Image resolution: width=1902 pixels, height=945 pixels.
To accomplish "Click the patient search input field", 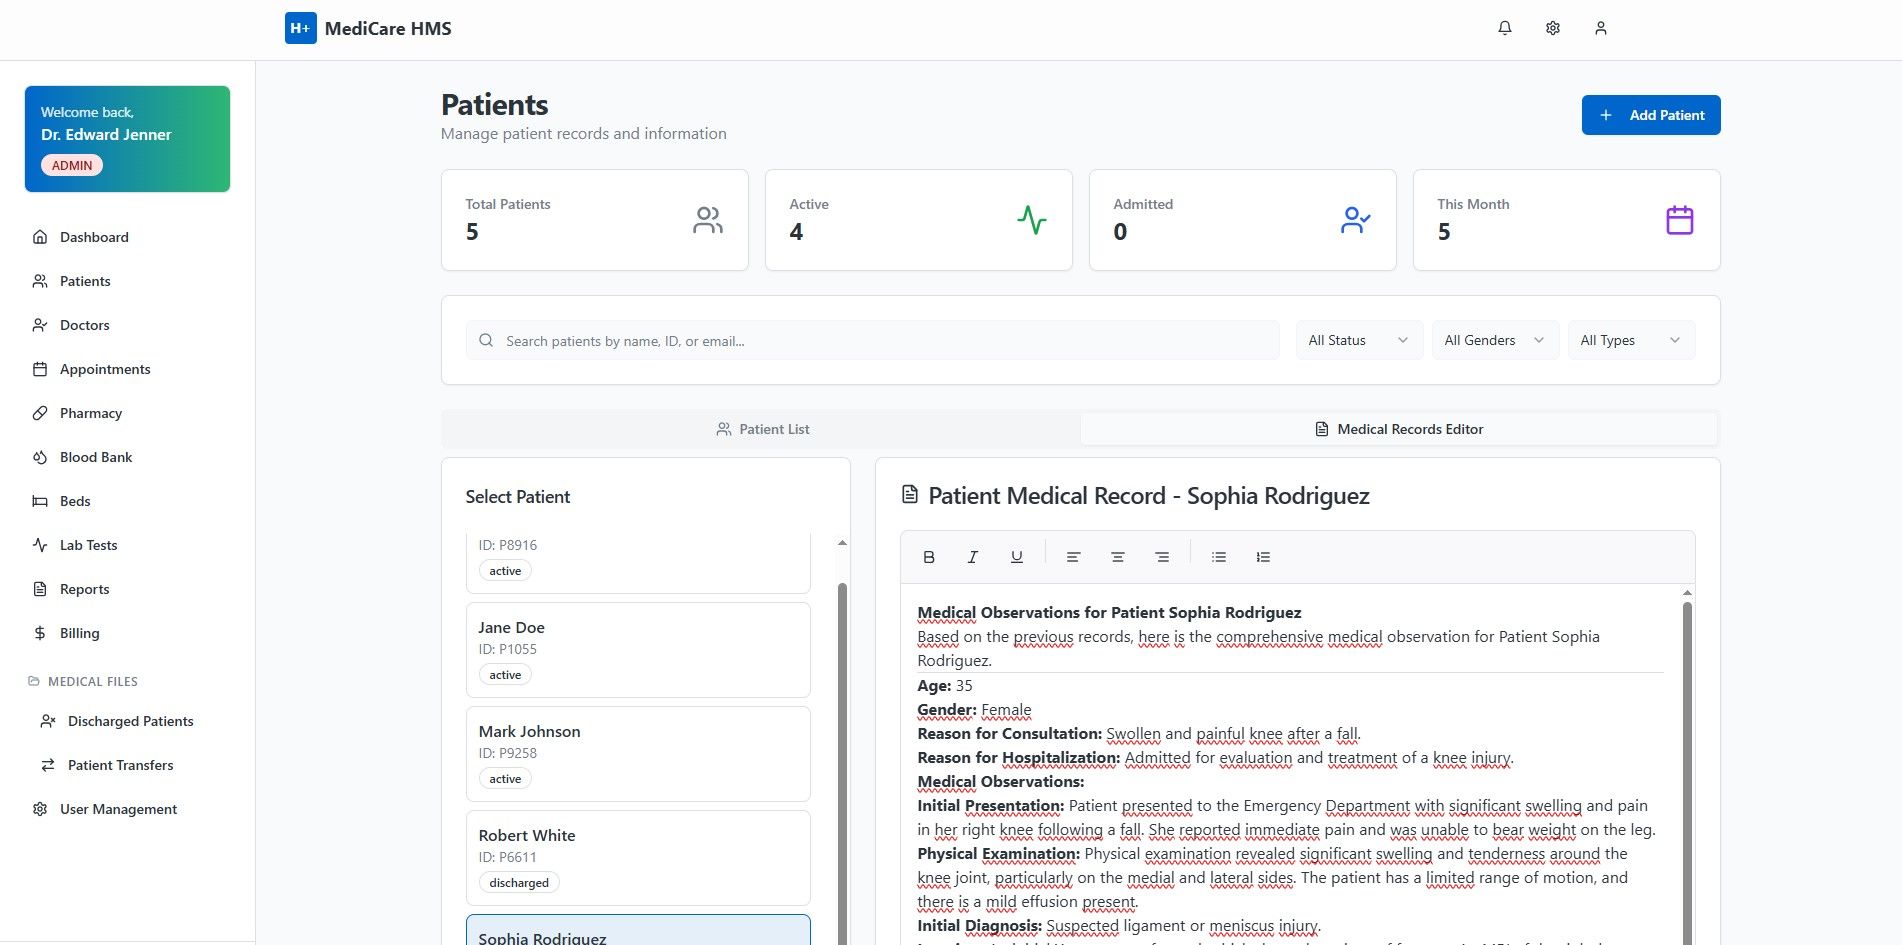I will 872,340.
